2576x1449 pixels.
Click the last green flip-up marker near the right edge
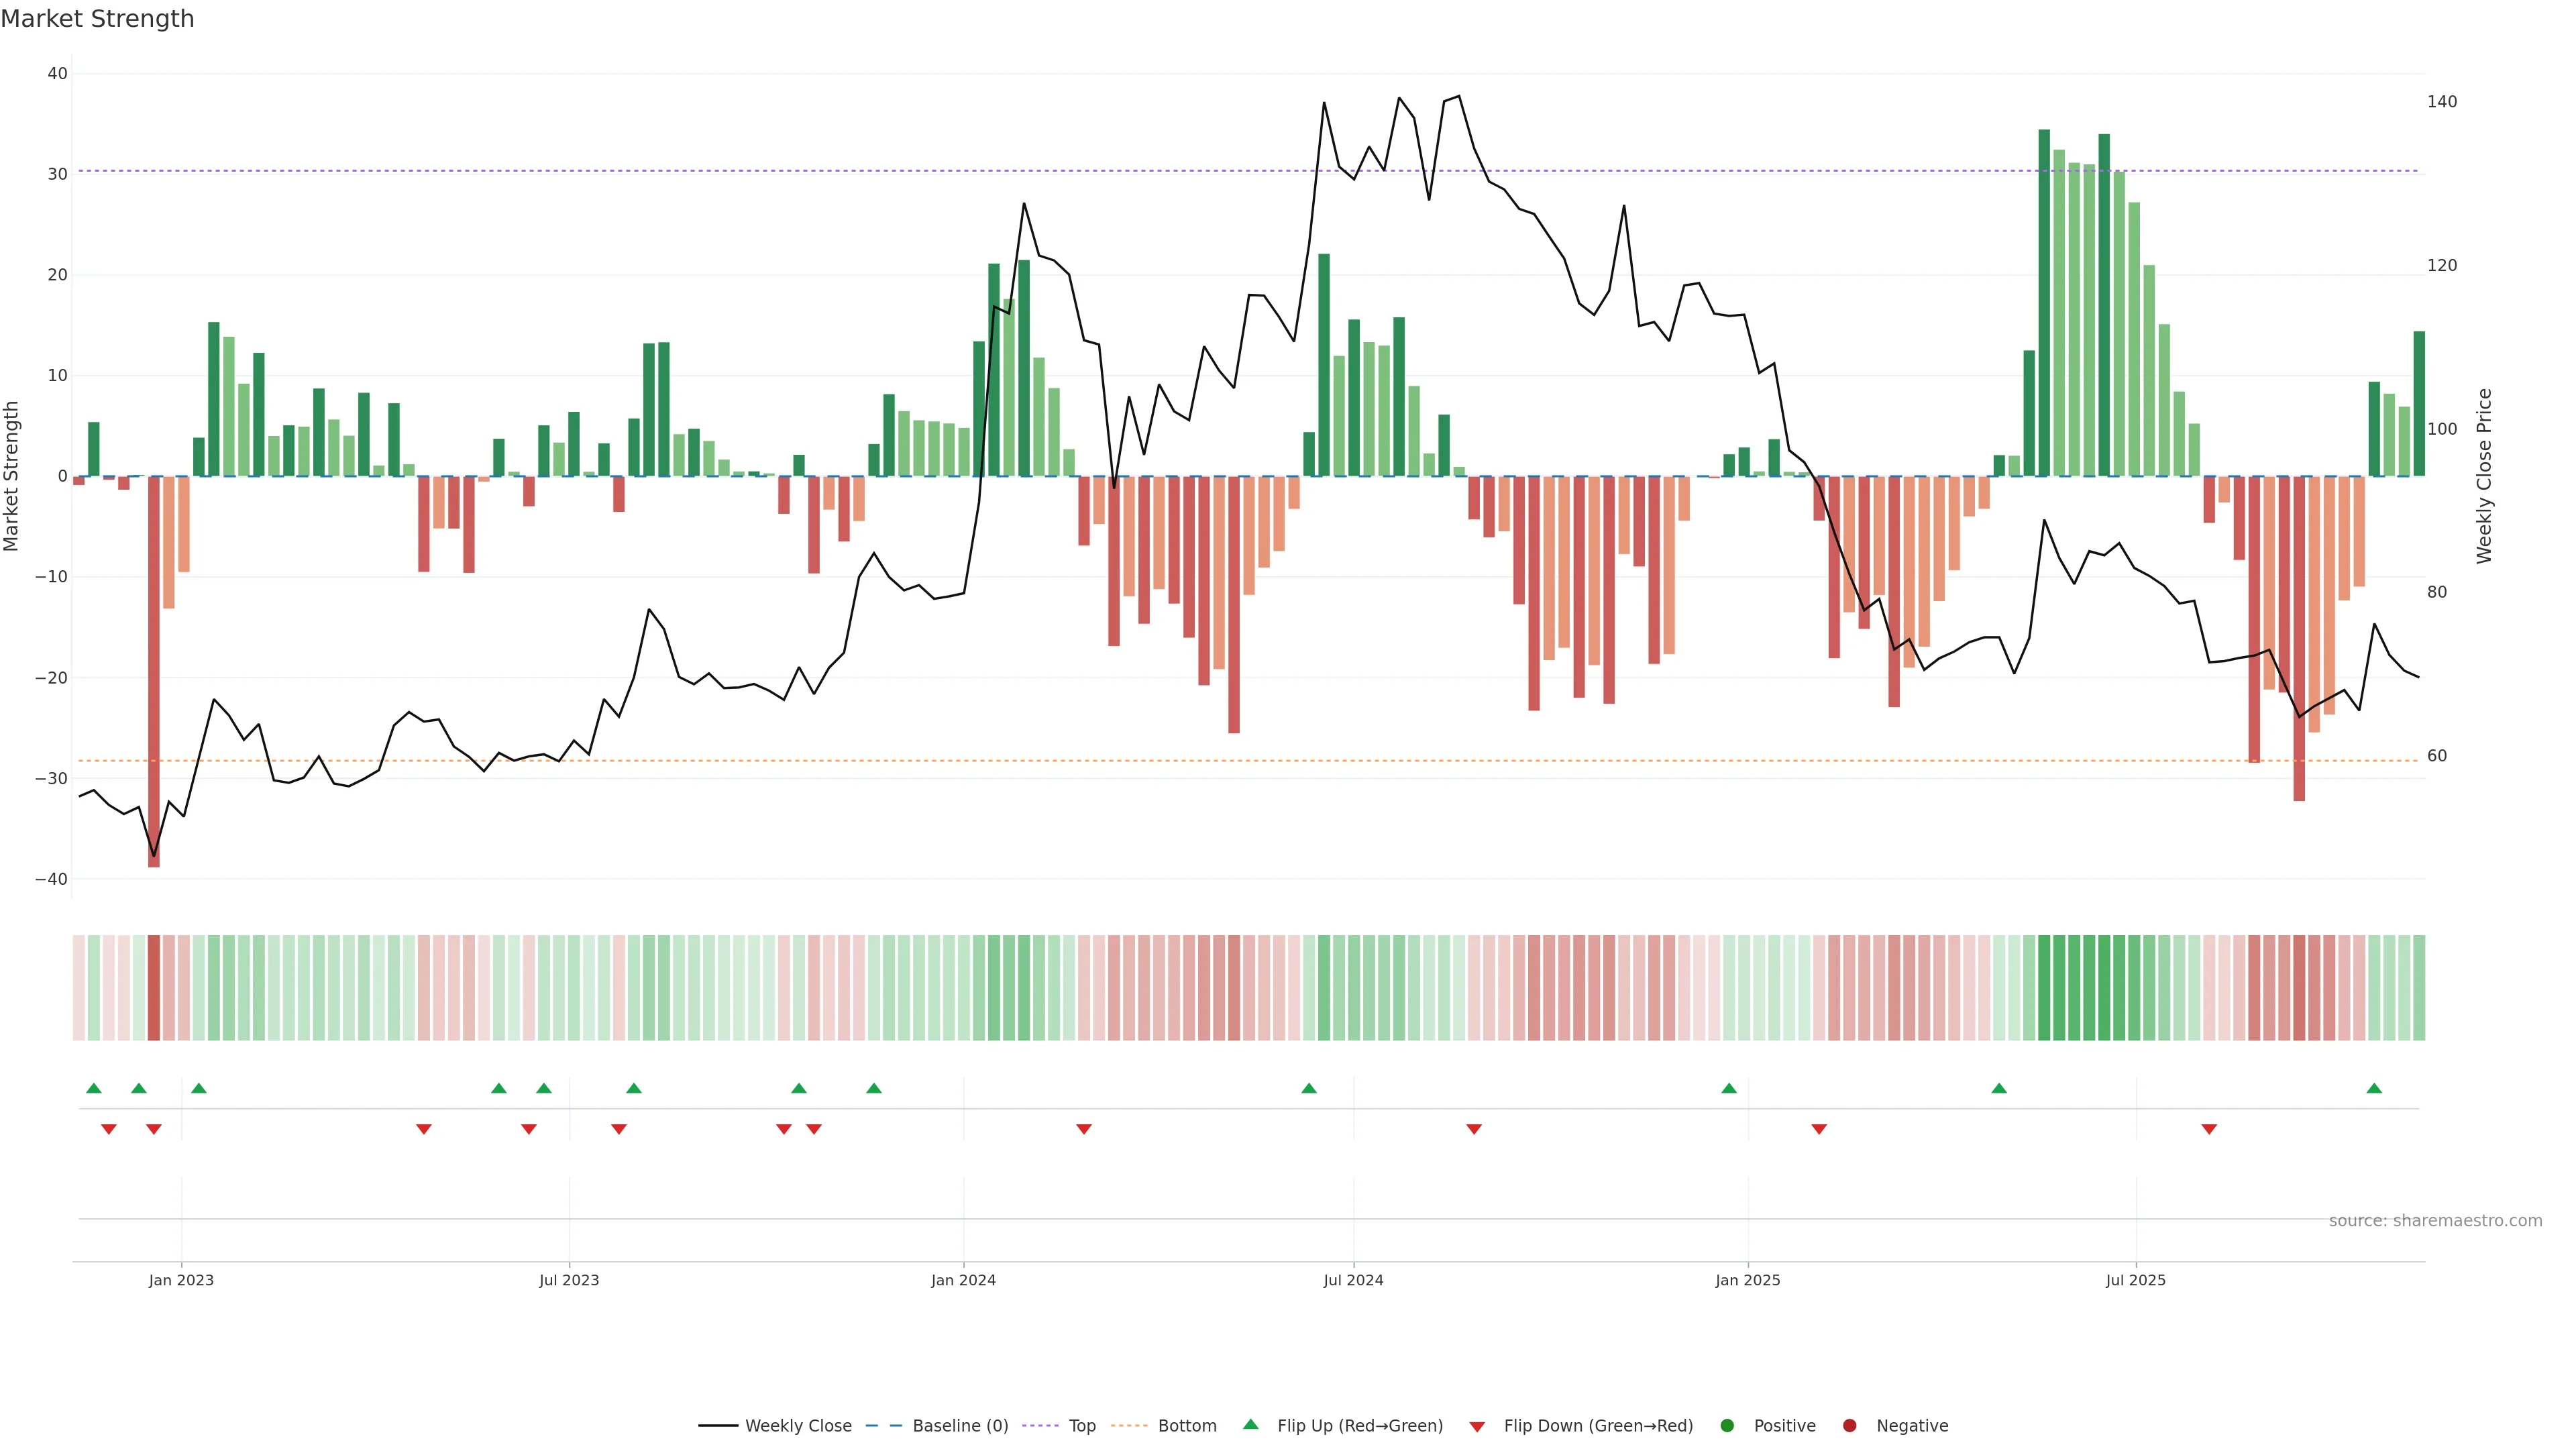[2374, 1088]
